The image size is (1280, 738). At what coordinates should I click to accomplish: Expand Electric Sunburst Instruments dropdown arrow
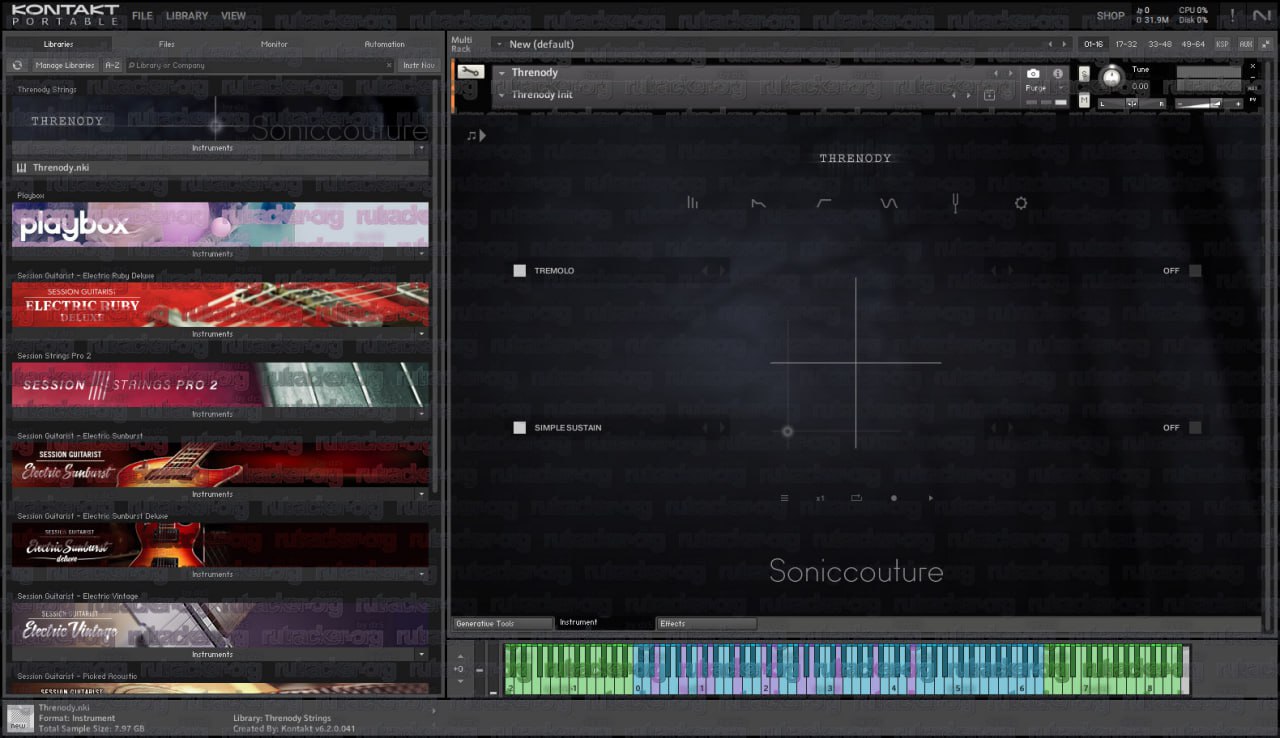tap(421, 494)
